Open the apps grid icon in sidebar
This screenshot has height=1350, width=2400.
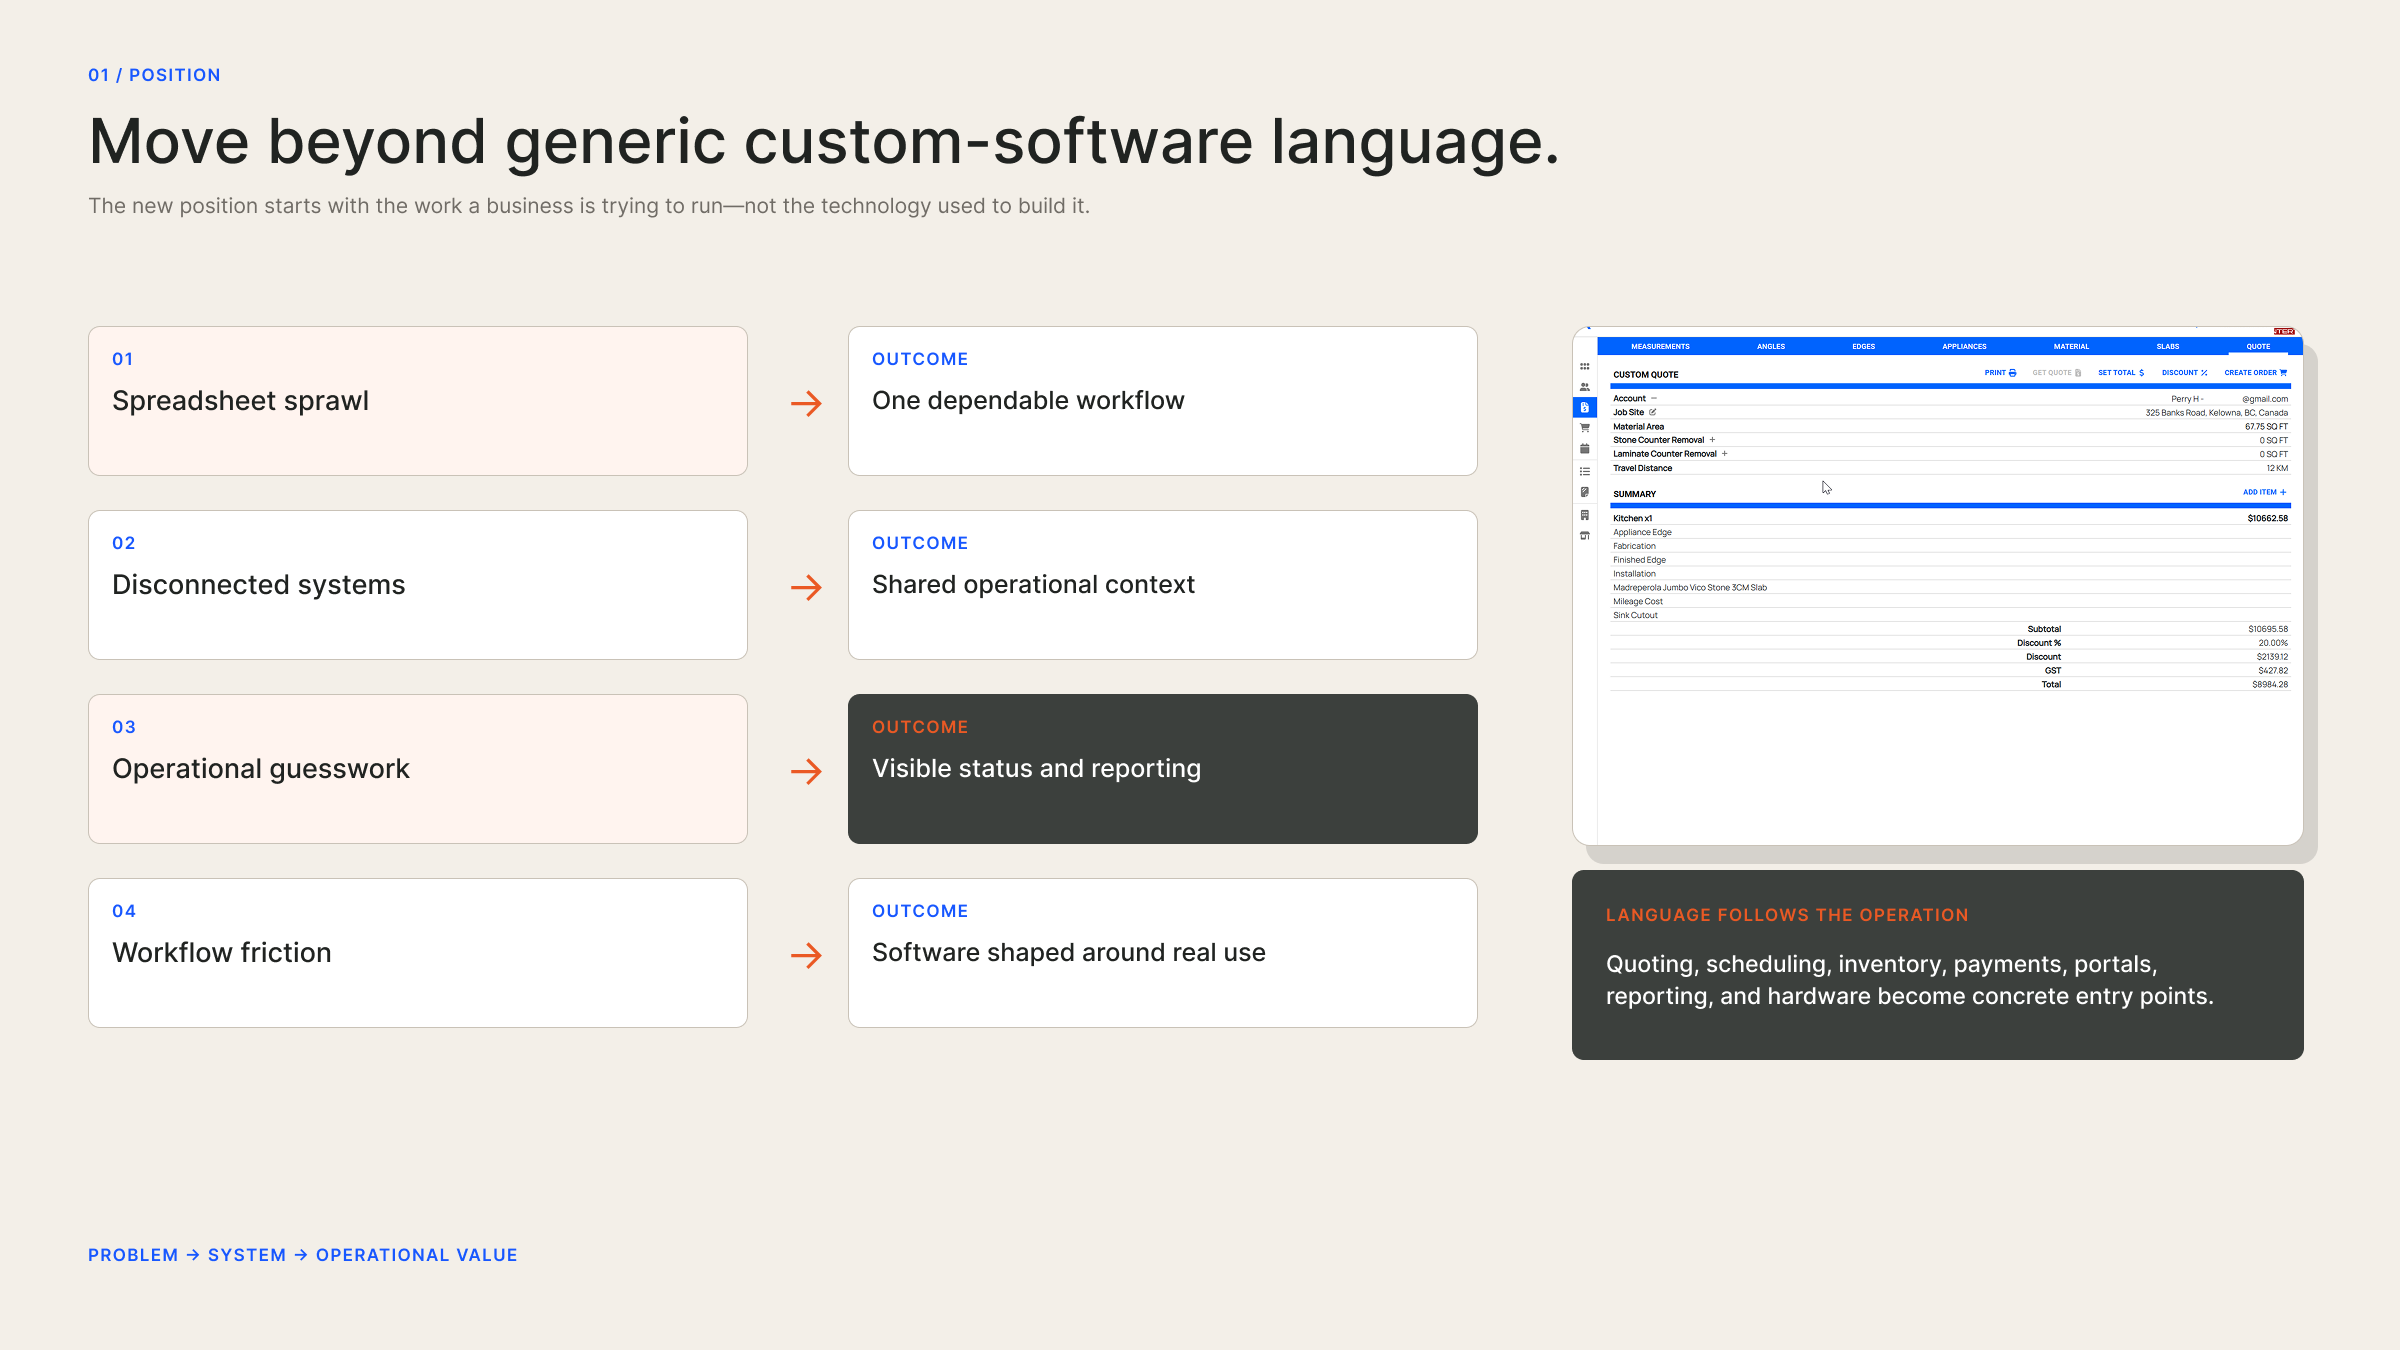(1584, 367)
